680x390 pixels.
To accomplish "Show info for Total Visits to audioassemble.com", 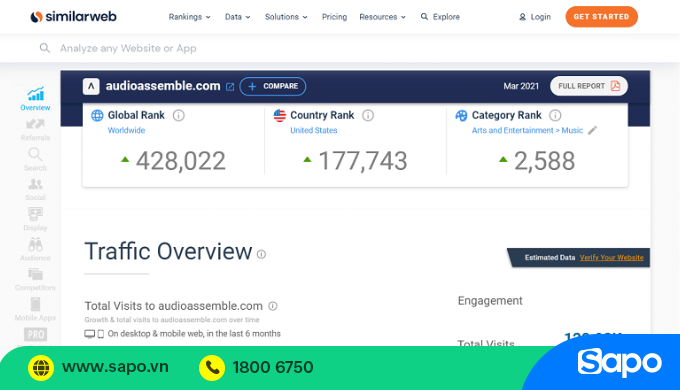I will (x=273, y=306).
